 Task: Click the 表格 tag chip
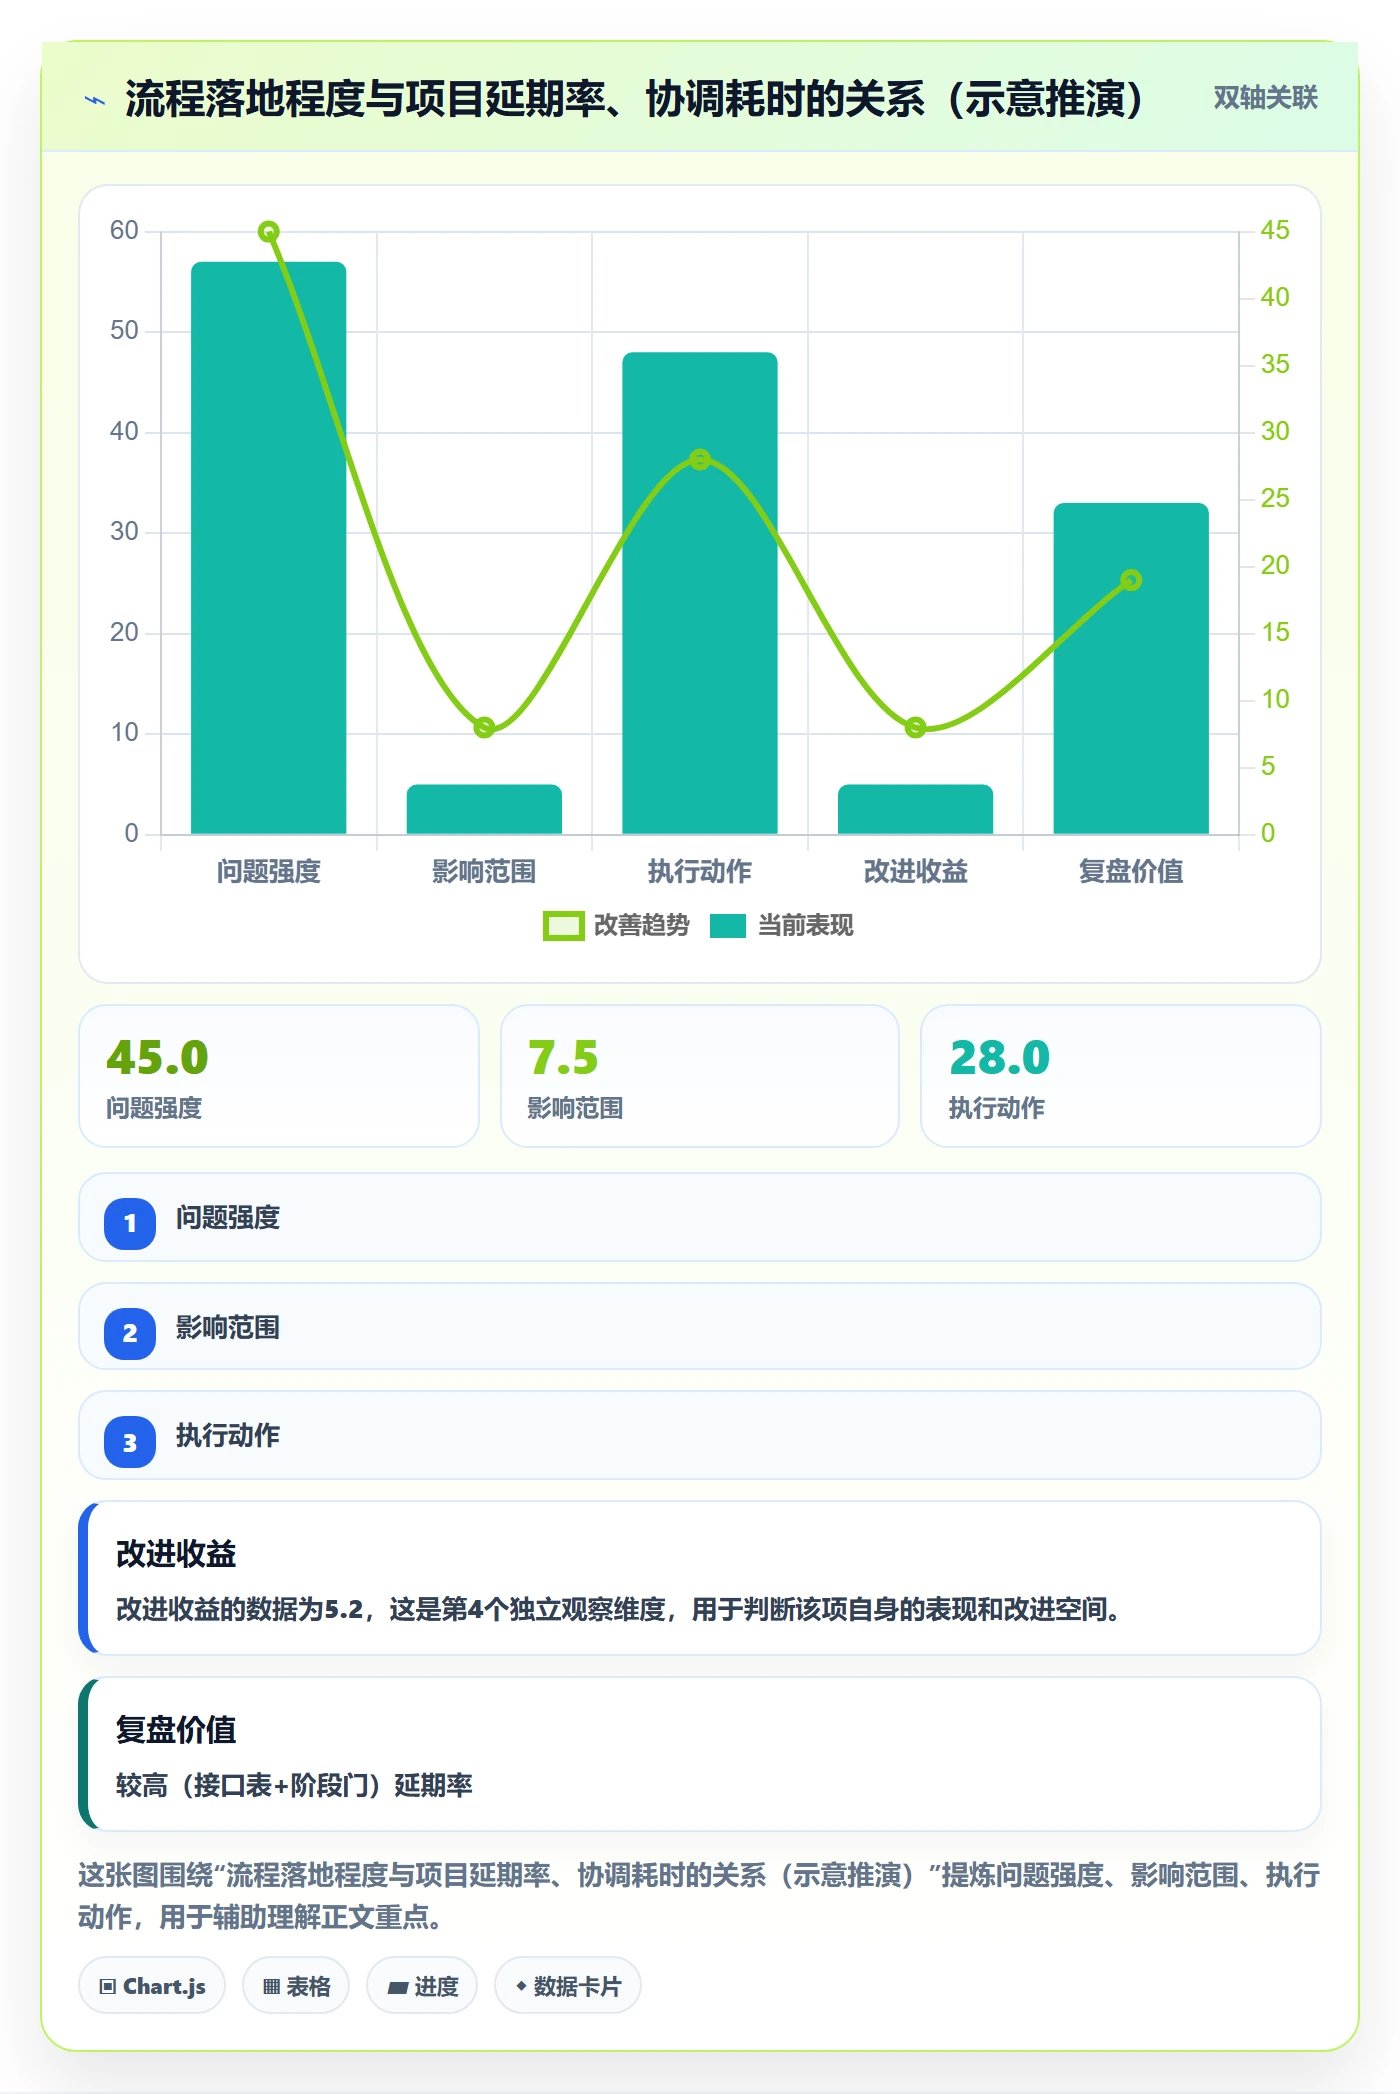tap(296, 1986)
